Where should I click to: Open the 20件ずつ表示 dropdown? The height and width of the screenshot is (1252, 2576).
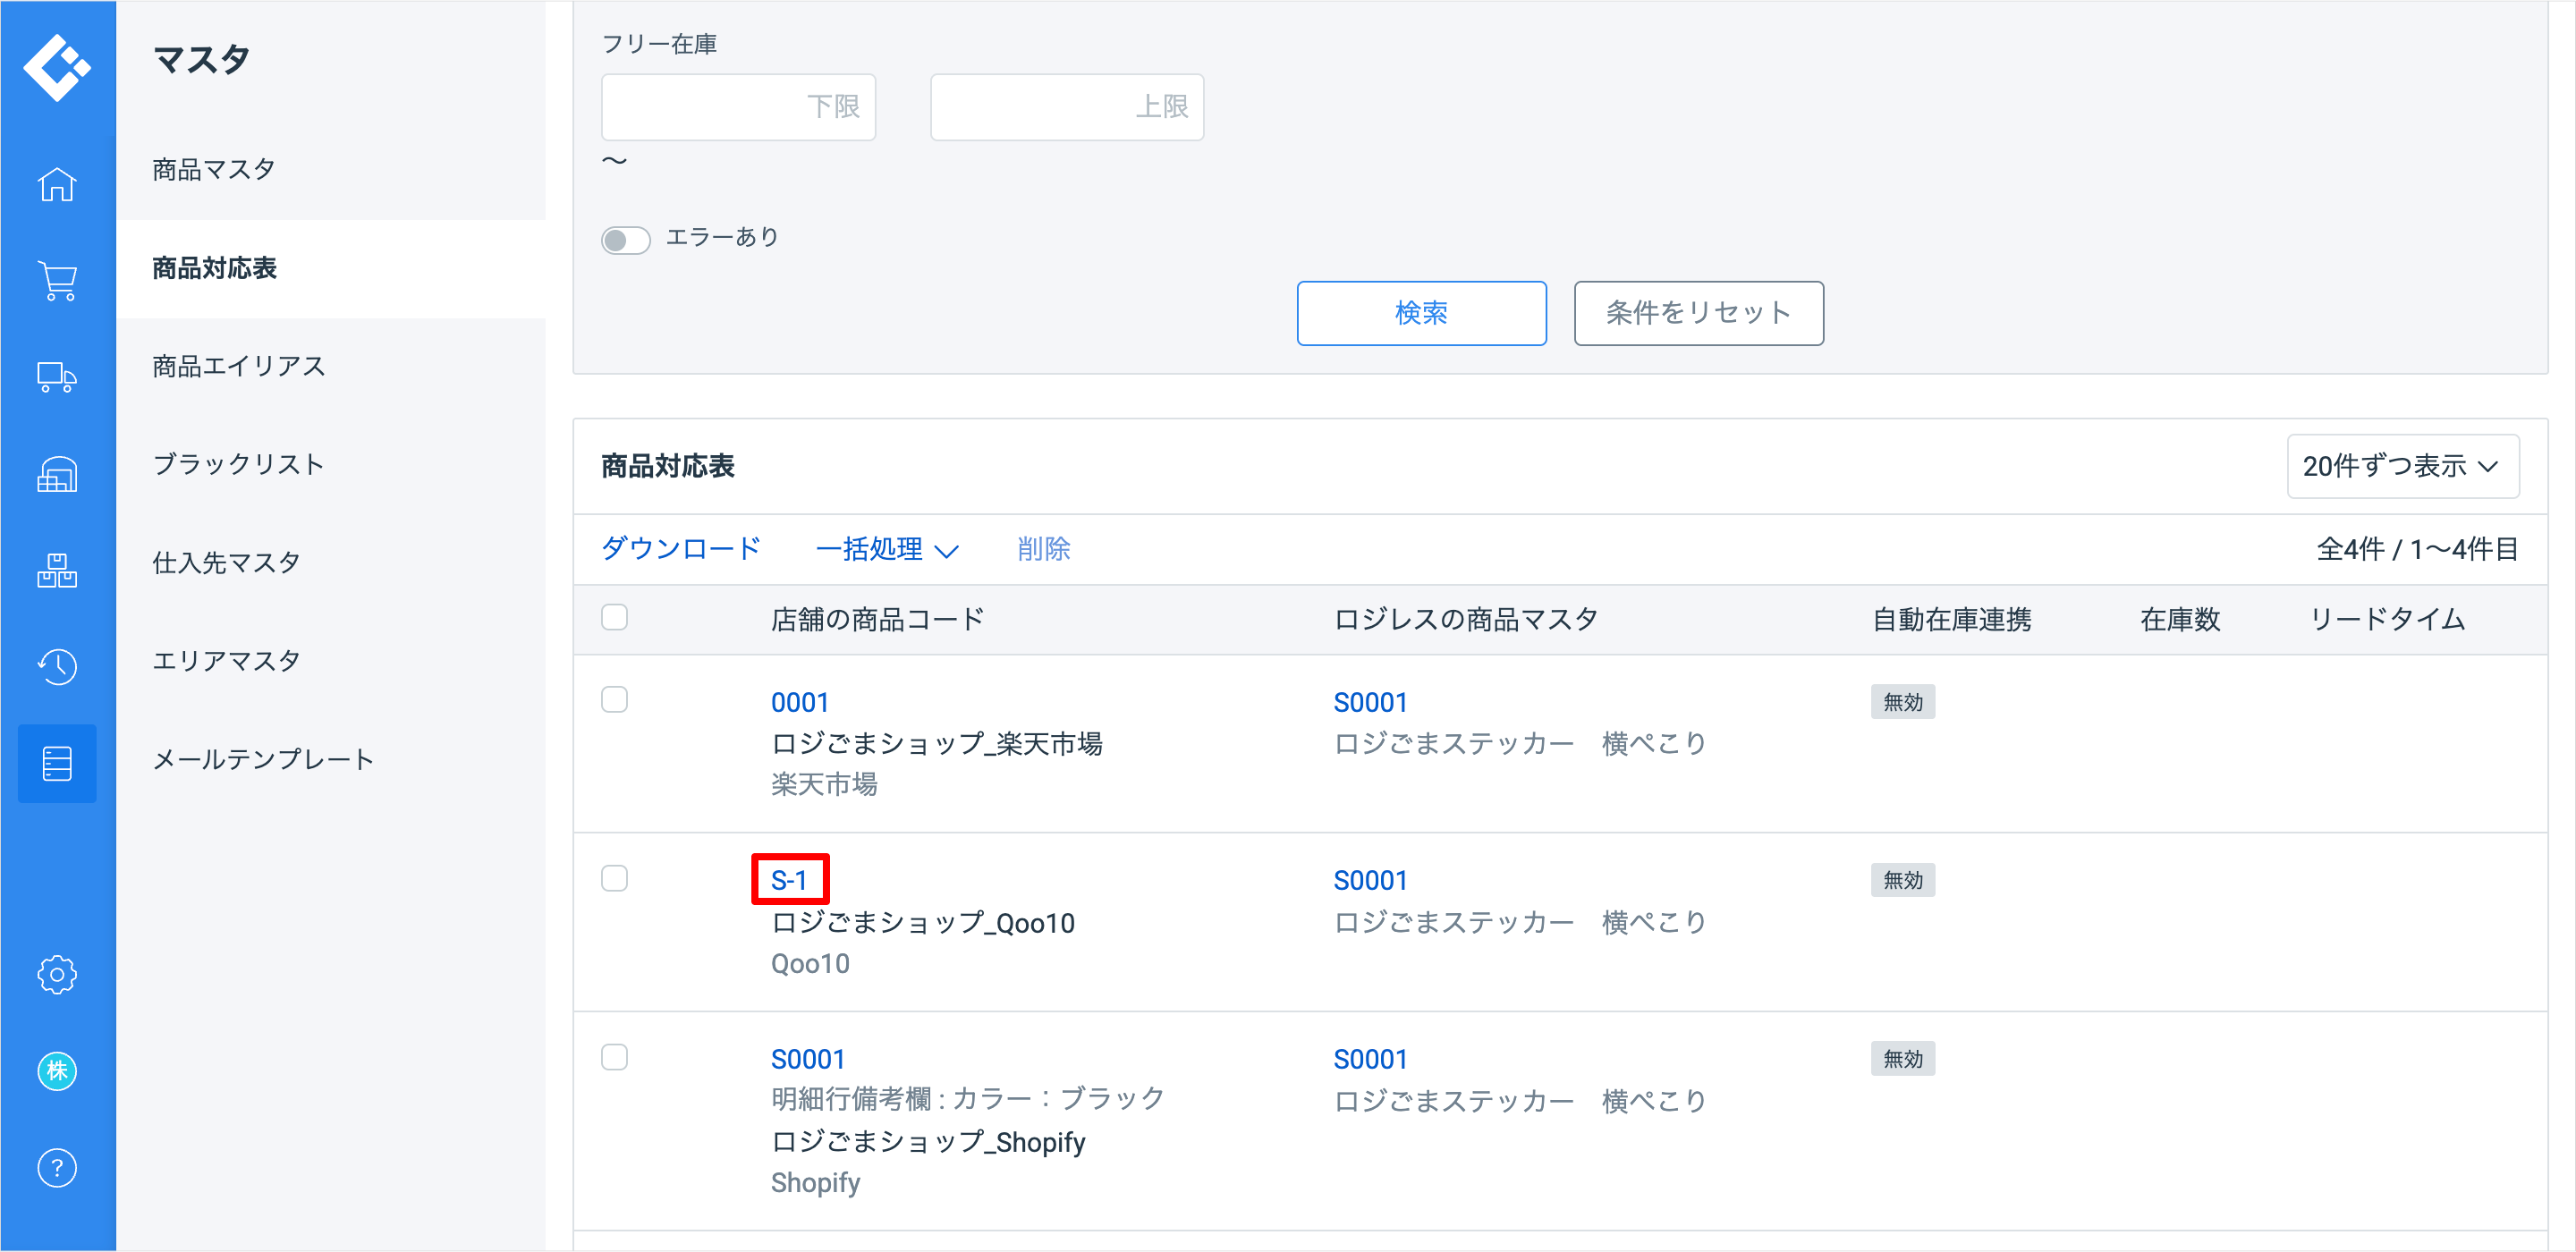click(x=2402, y=466)
